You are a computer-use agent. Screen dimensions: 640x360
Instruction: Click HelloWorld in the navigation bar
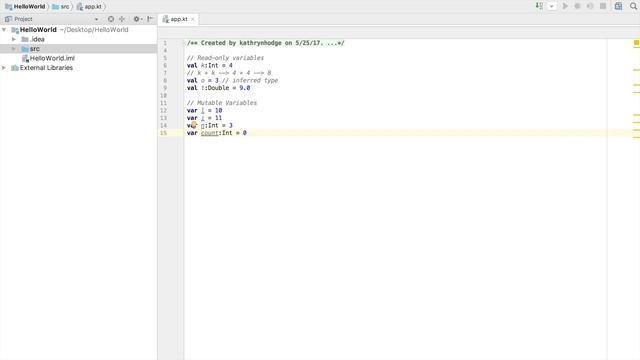tap(25, 7)
